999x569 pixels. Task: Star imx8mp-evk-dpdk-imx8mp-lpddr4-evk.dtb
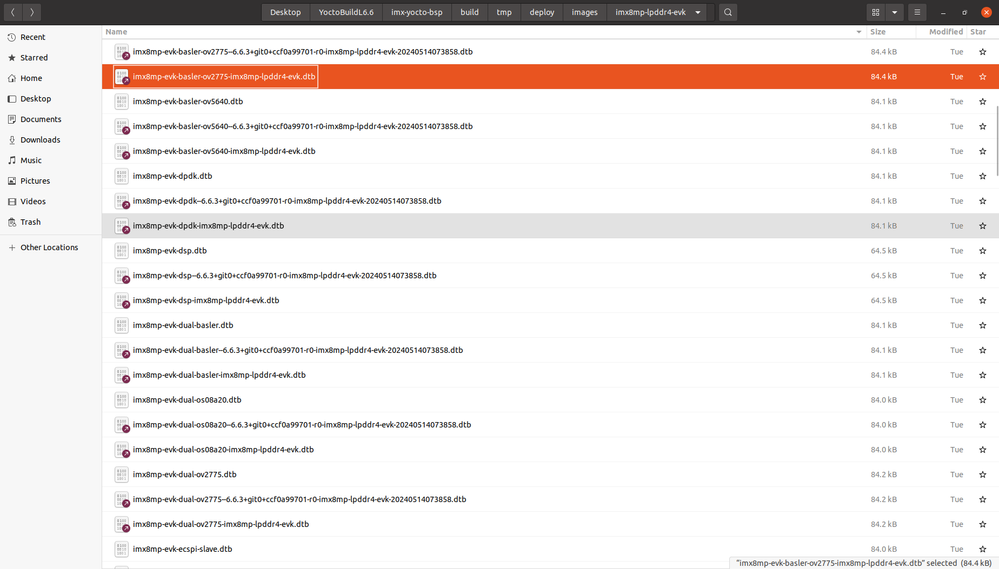(982, 226)
